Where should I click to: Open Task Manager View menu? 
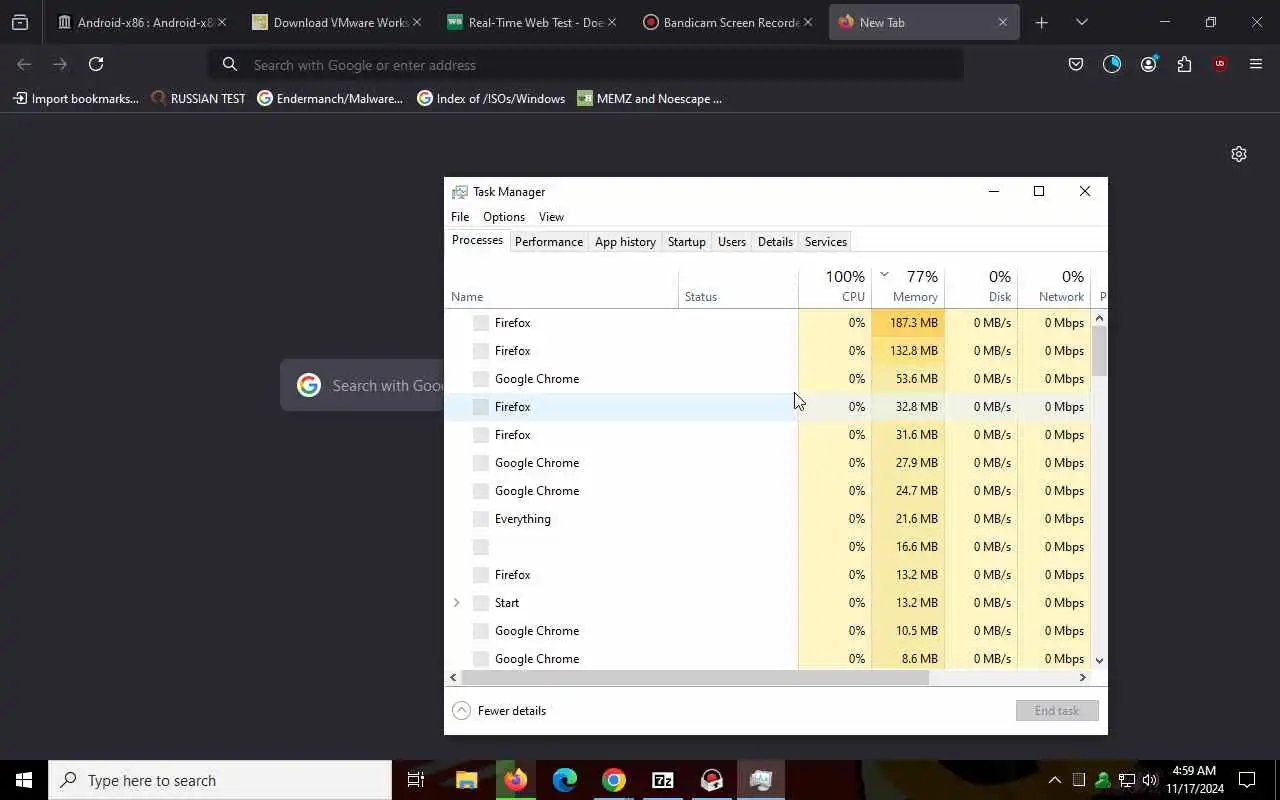point(551,217)
